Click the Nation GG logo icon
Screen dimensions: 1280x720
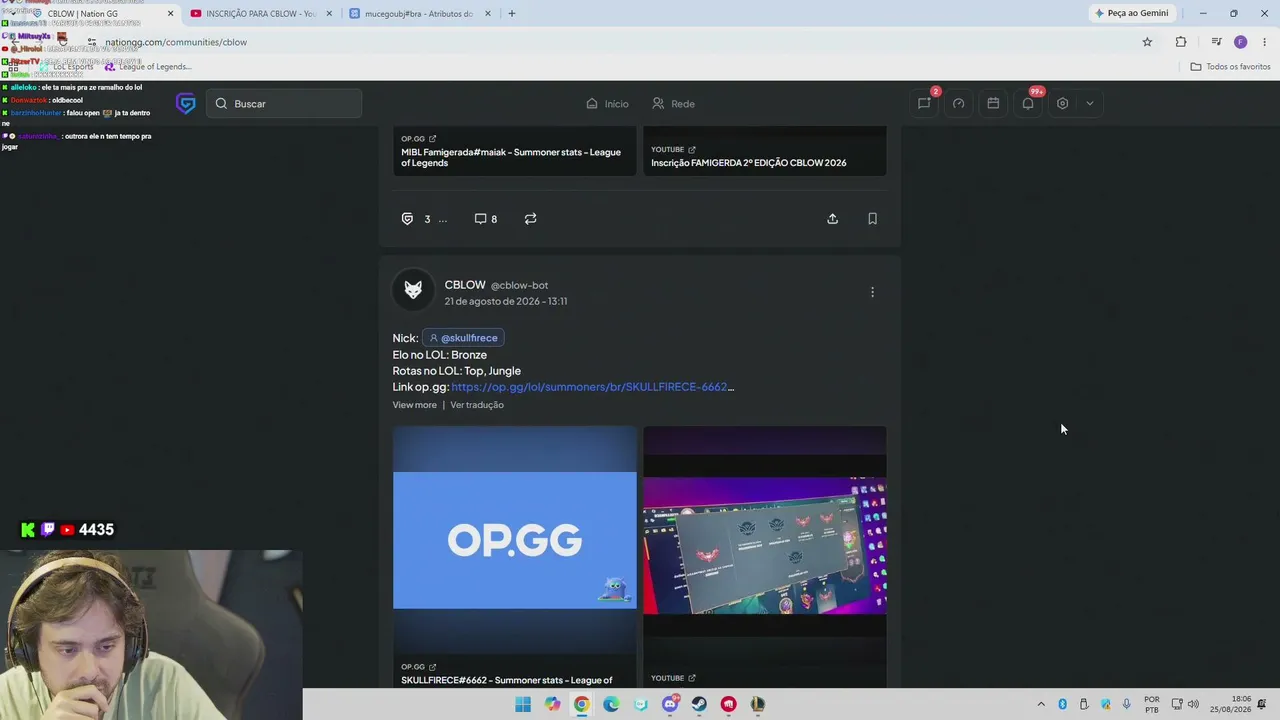point(186,103)
